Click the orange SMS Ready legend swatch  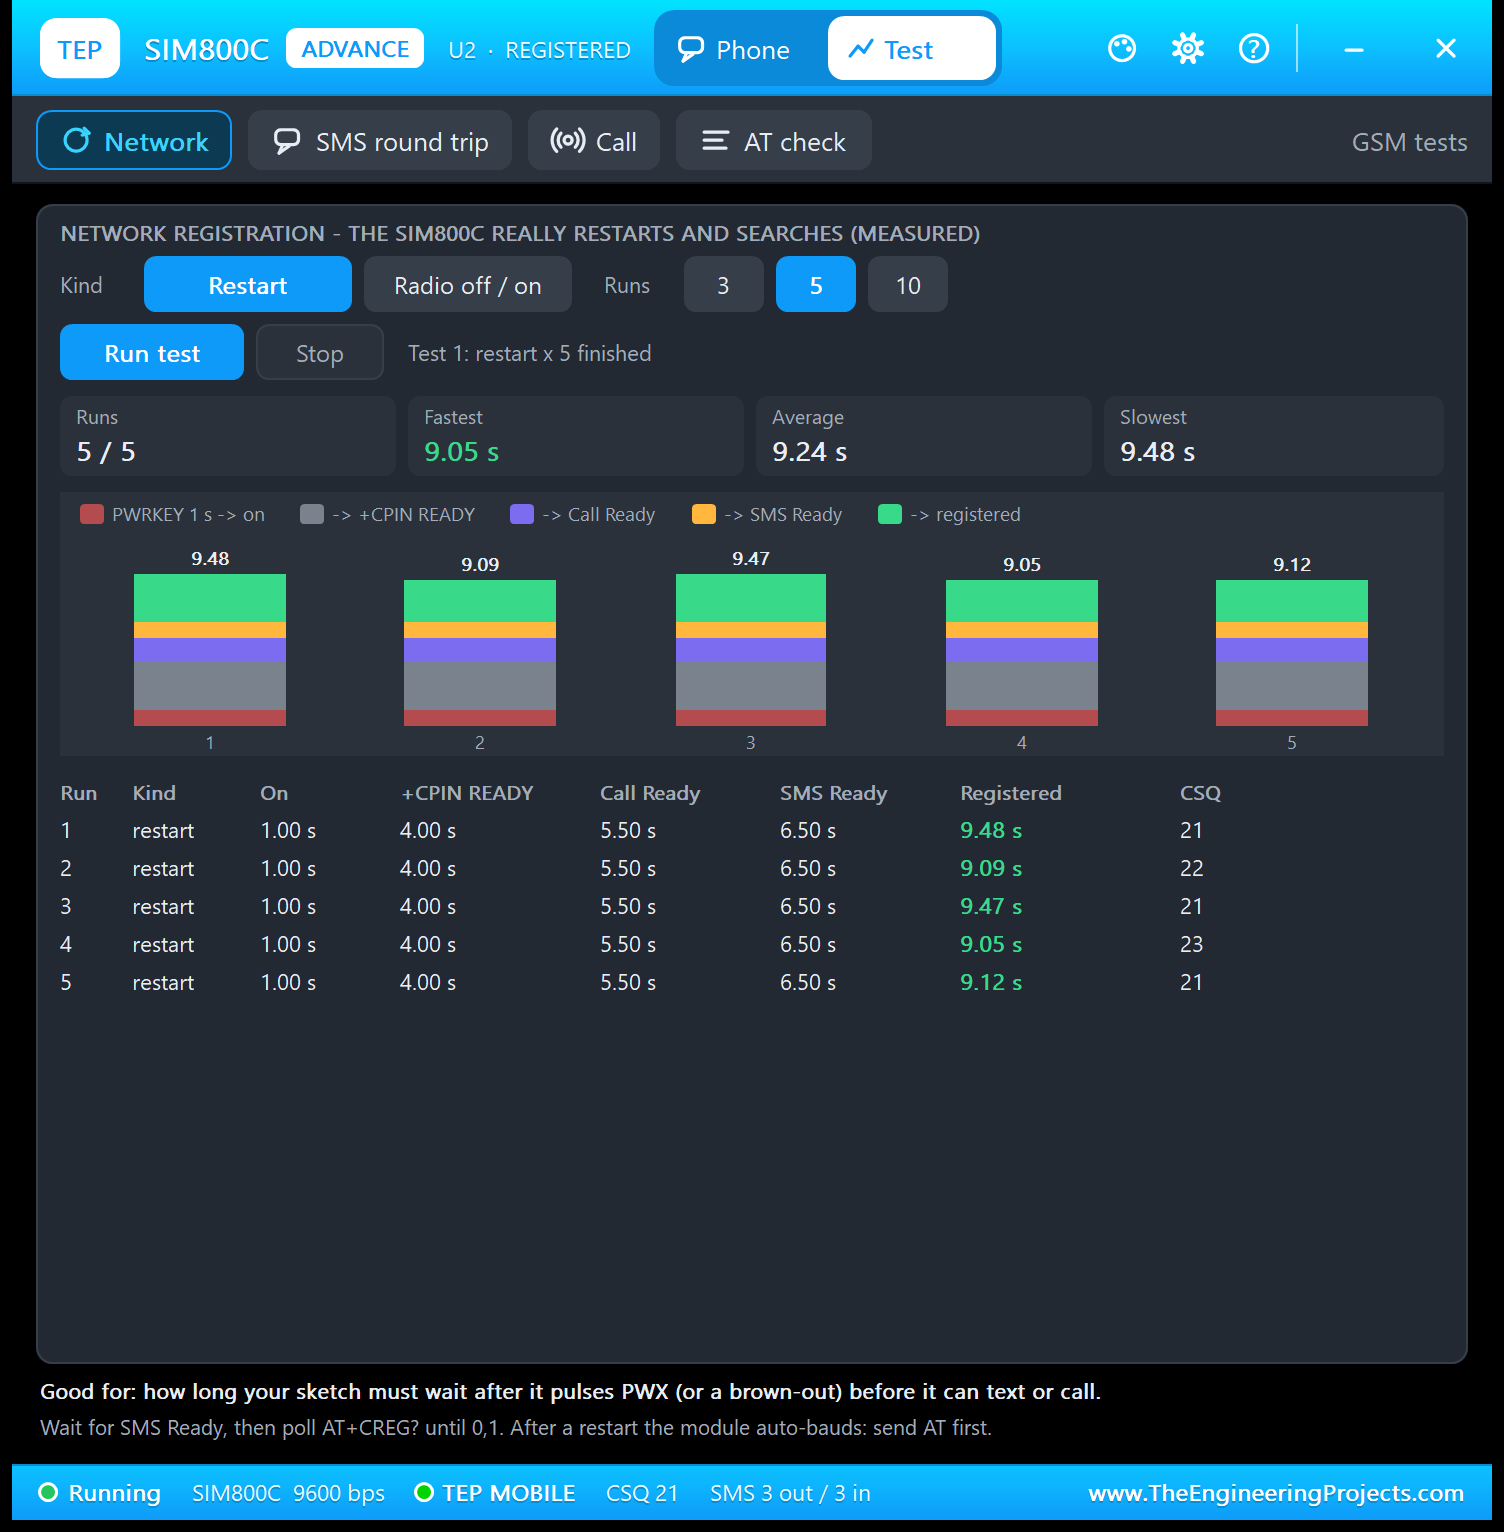pos(704,514)
